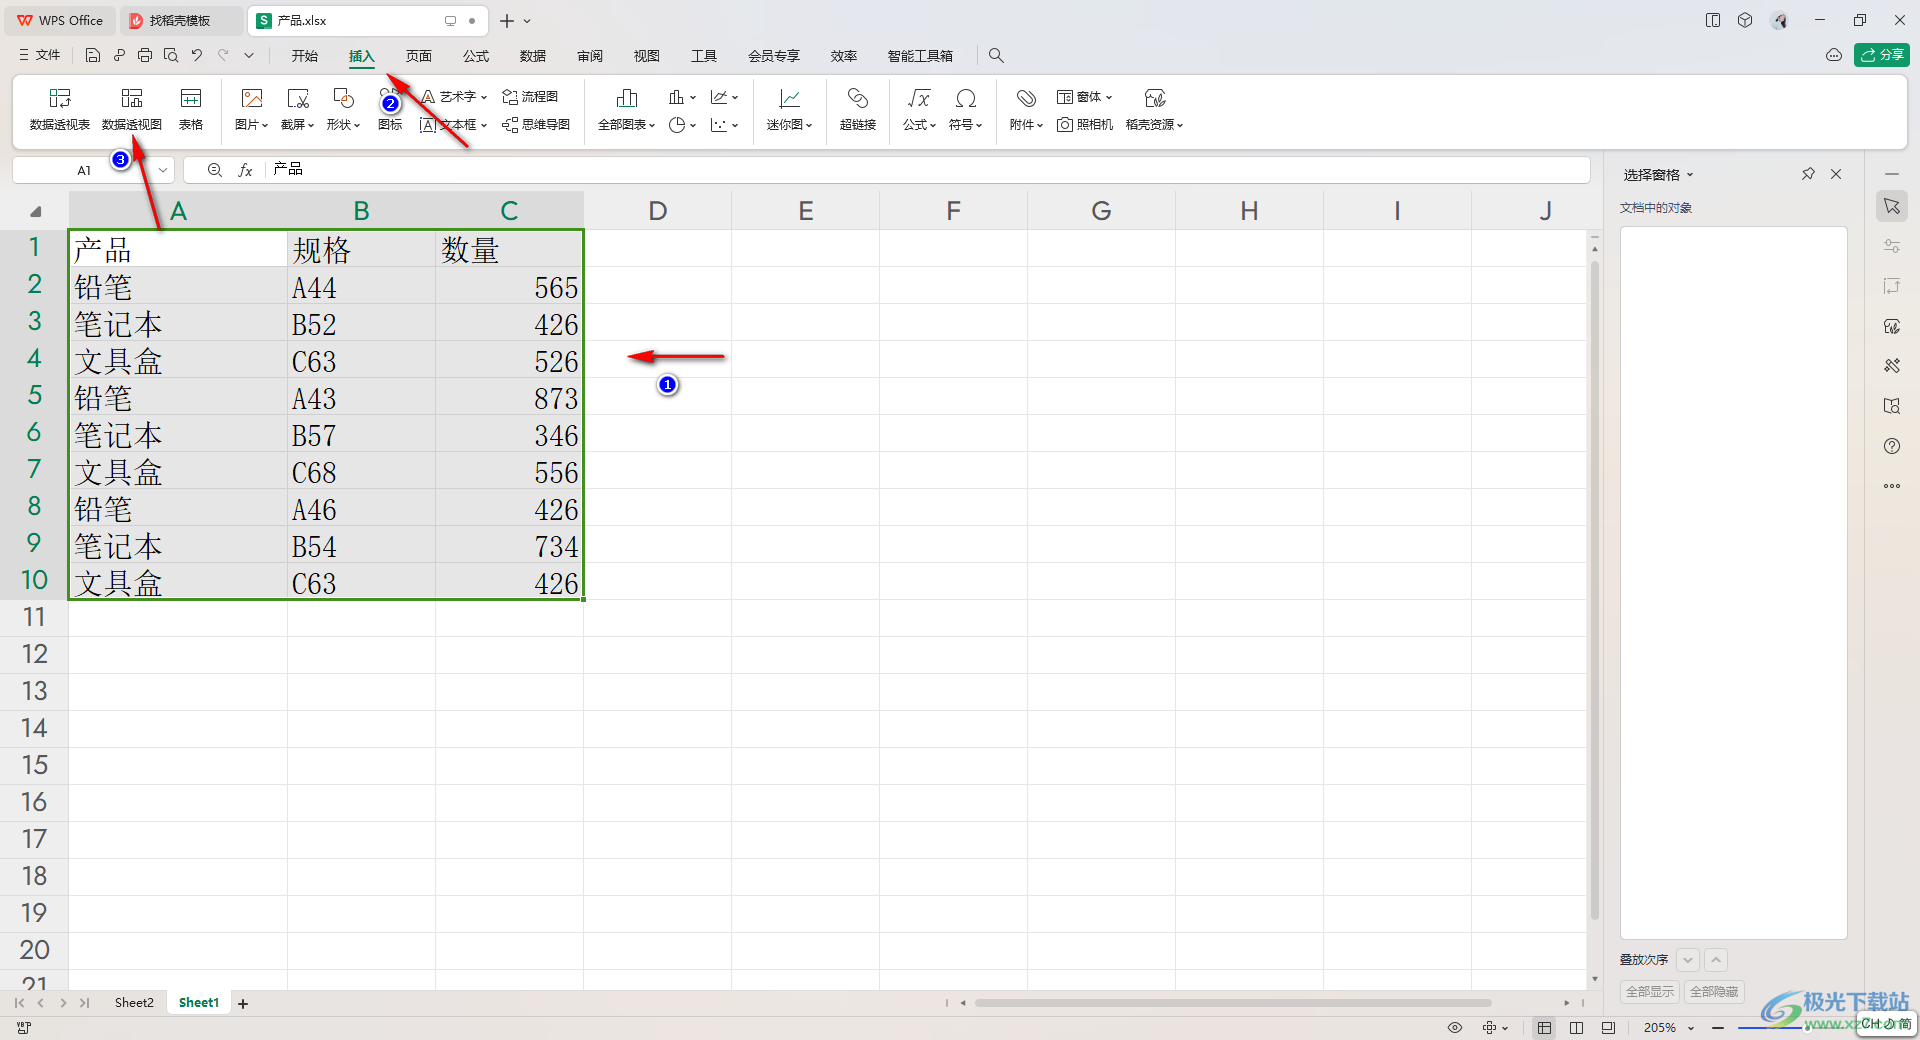Select the arrow selection tool in sidebar
The height and width of the screenshot is (1040, 1920).
(1892, 206)
